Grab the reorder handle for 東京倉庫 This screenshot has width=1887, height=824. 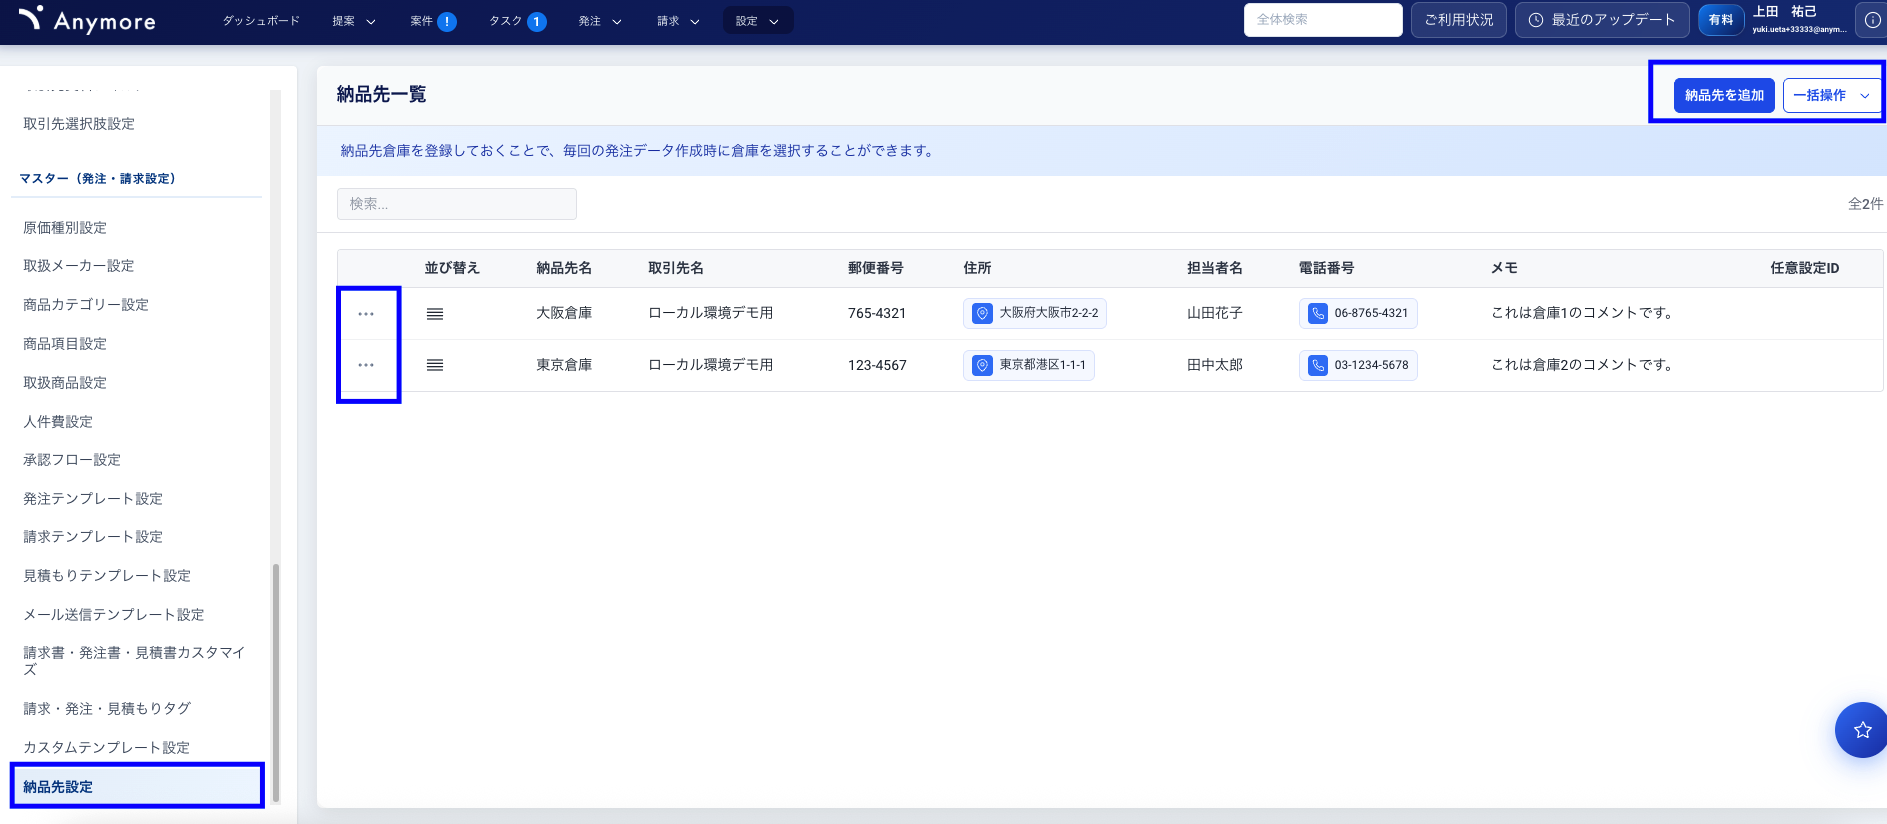click(435, 365)
